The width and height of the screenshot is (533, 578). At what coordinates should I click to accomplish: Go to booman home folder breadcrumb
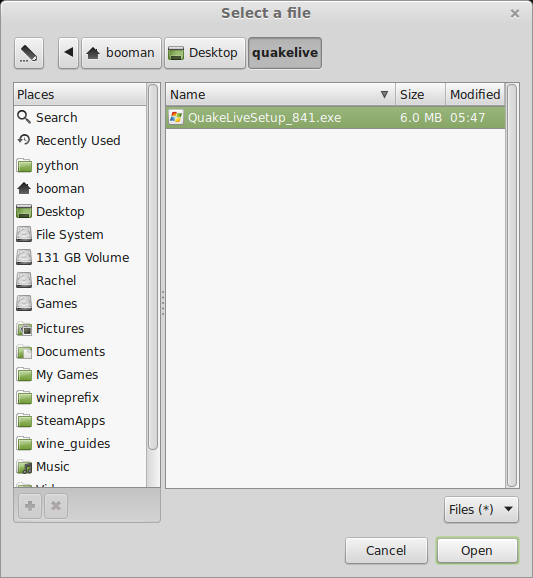point(121,53)
